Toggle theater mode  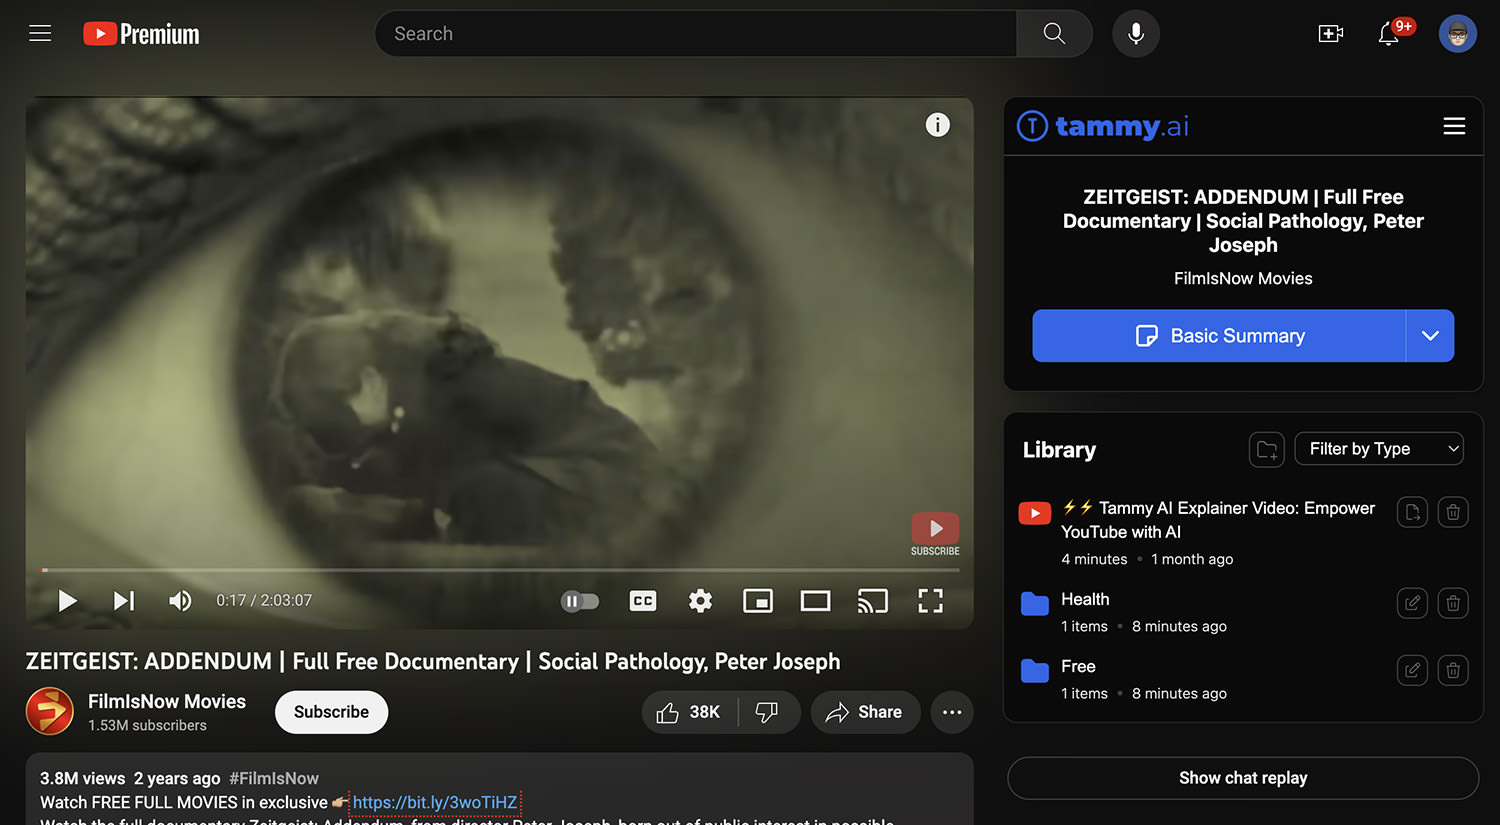[x=816, y=601]
